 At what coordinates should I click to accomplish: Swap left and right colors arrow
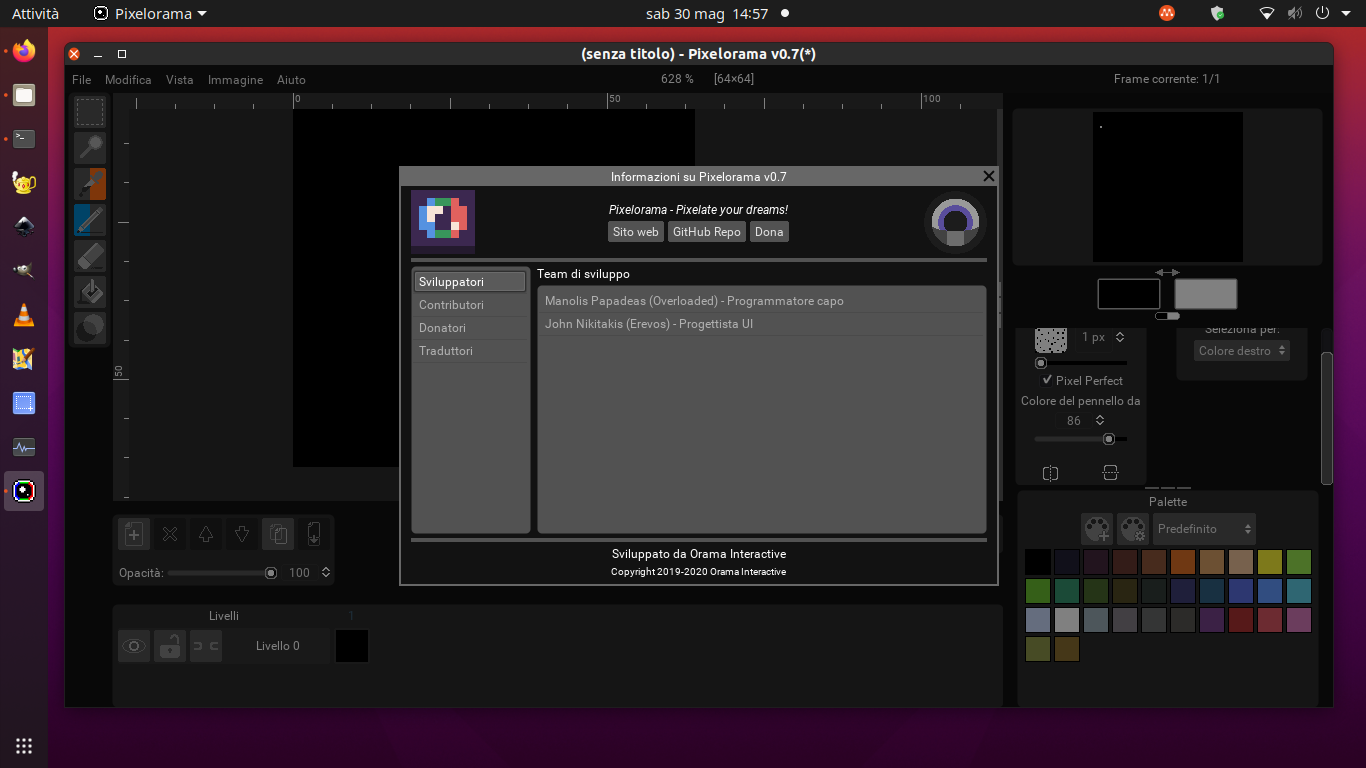tap(1167, 272)
